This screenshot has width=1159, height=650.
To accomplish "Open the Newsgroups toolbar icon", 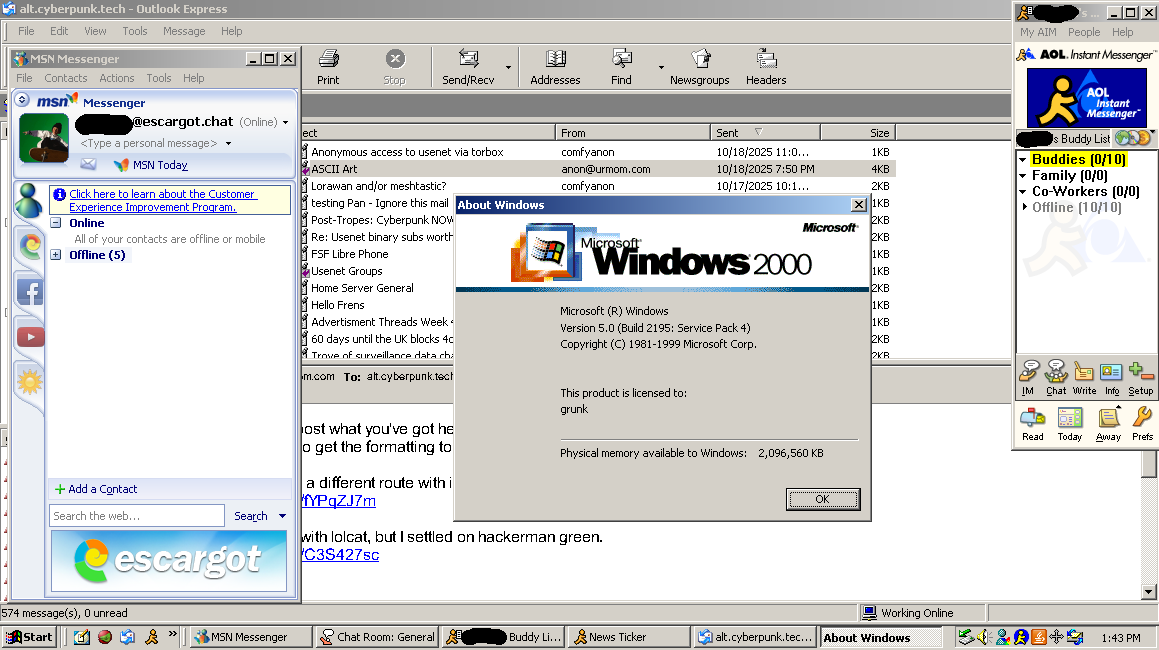I will 700,59.
